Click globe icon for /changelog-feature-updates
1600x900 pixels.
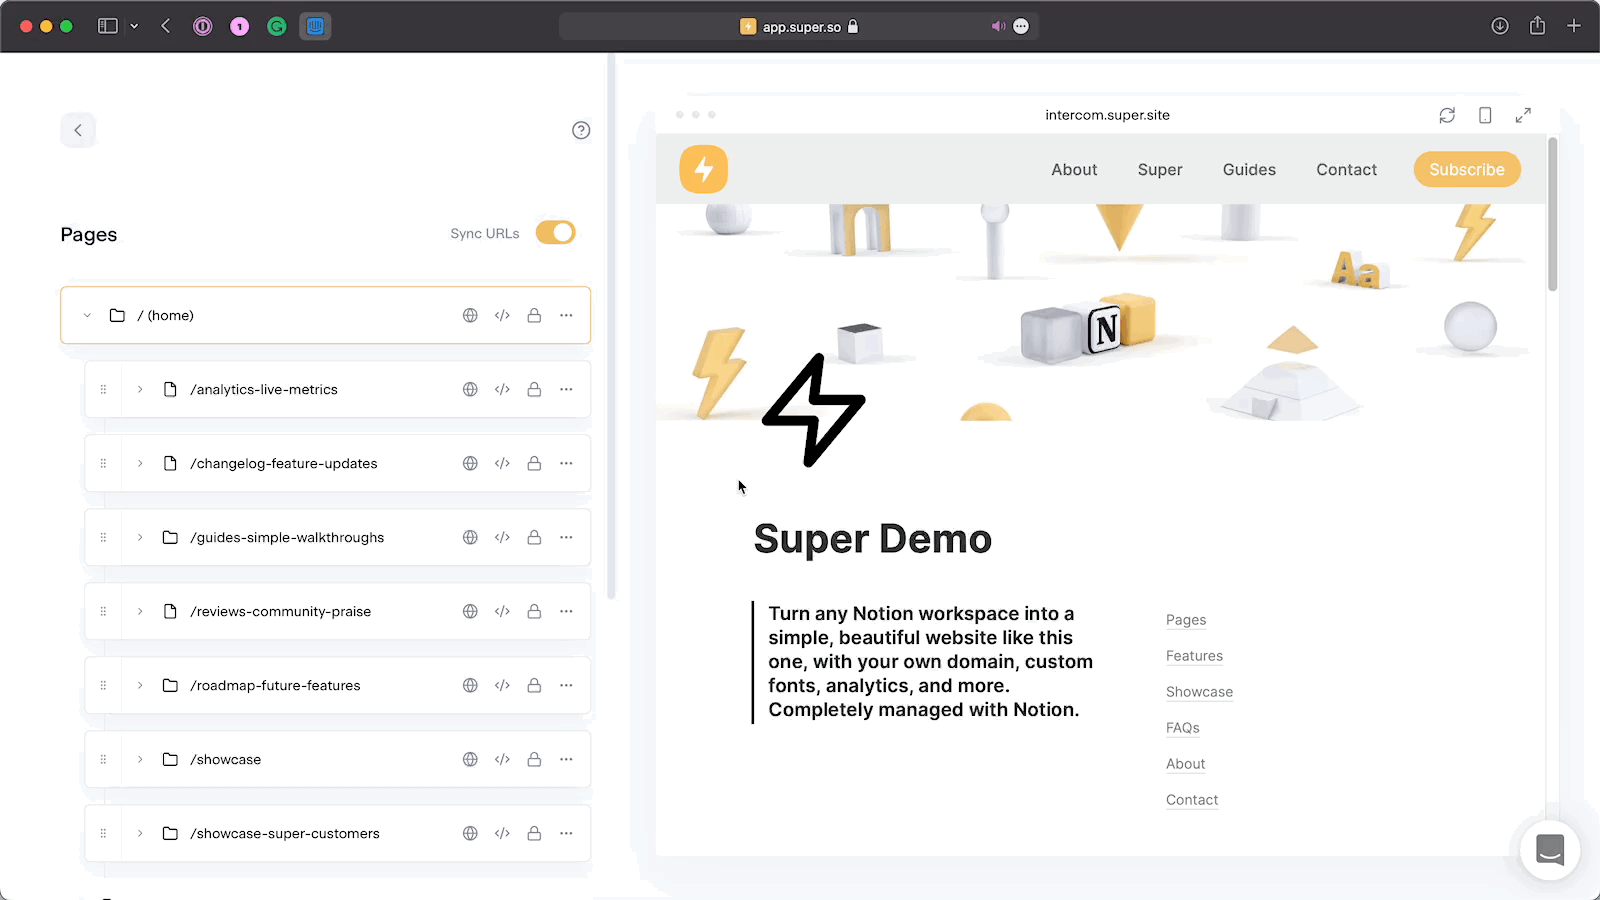tap(470, 463)
